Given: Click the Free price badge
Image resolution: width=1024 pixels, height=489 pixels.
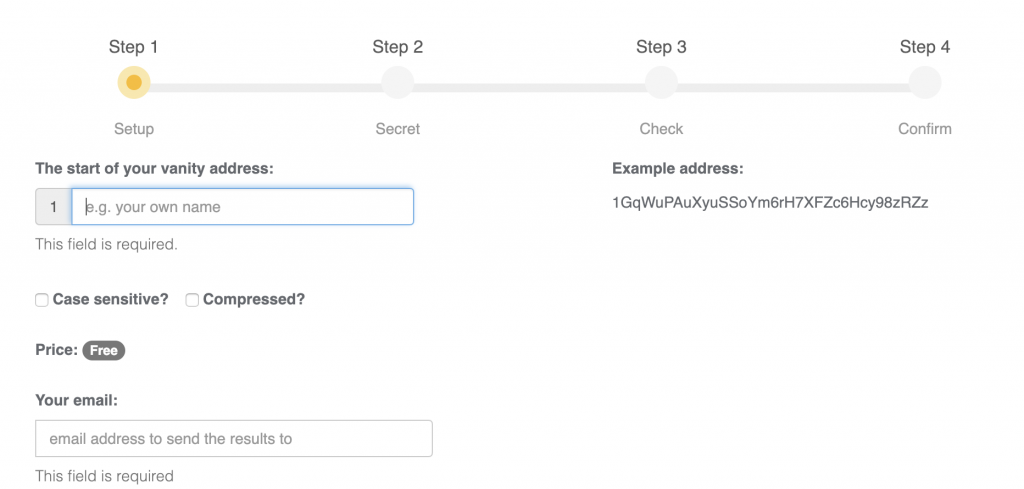Looking at the screenshot, I should [104, 351].
